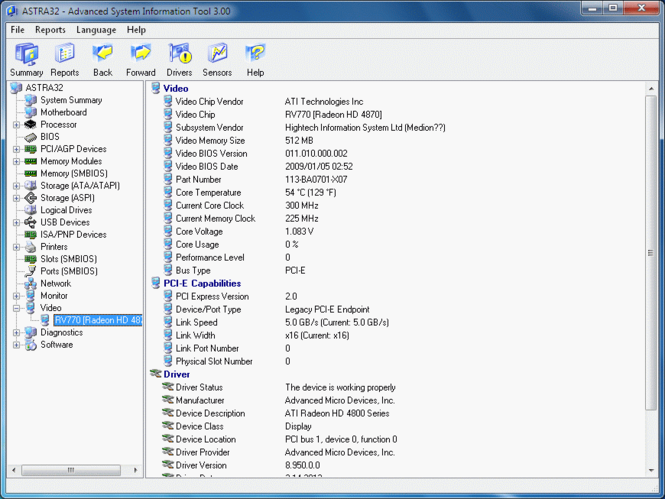Click the Software disc icon in tree
665x499 pixels.
point(31,345)
